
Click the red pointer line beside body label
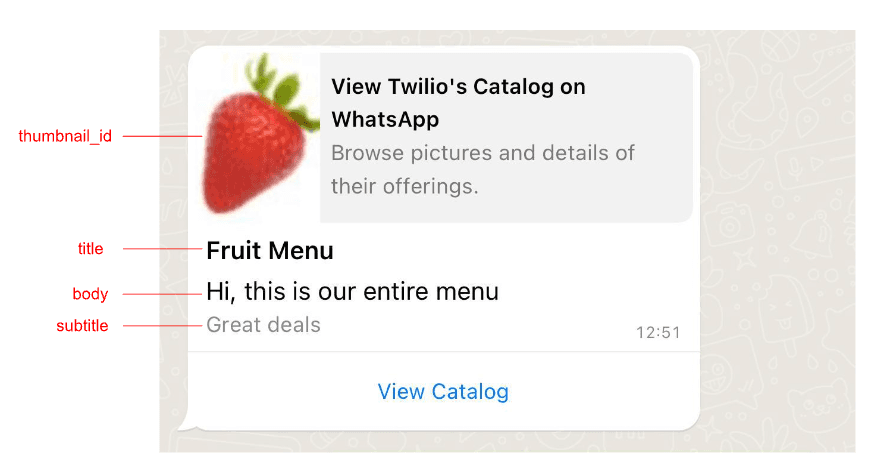[x=164, y=294]
